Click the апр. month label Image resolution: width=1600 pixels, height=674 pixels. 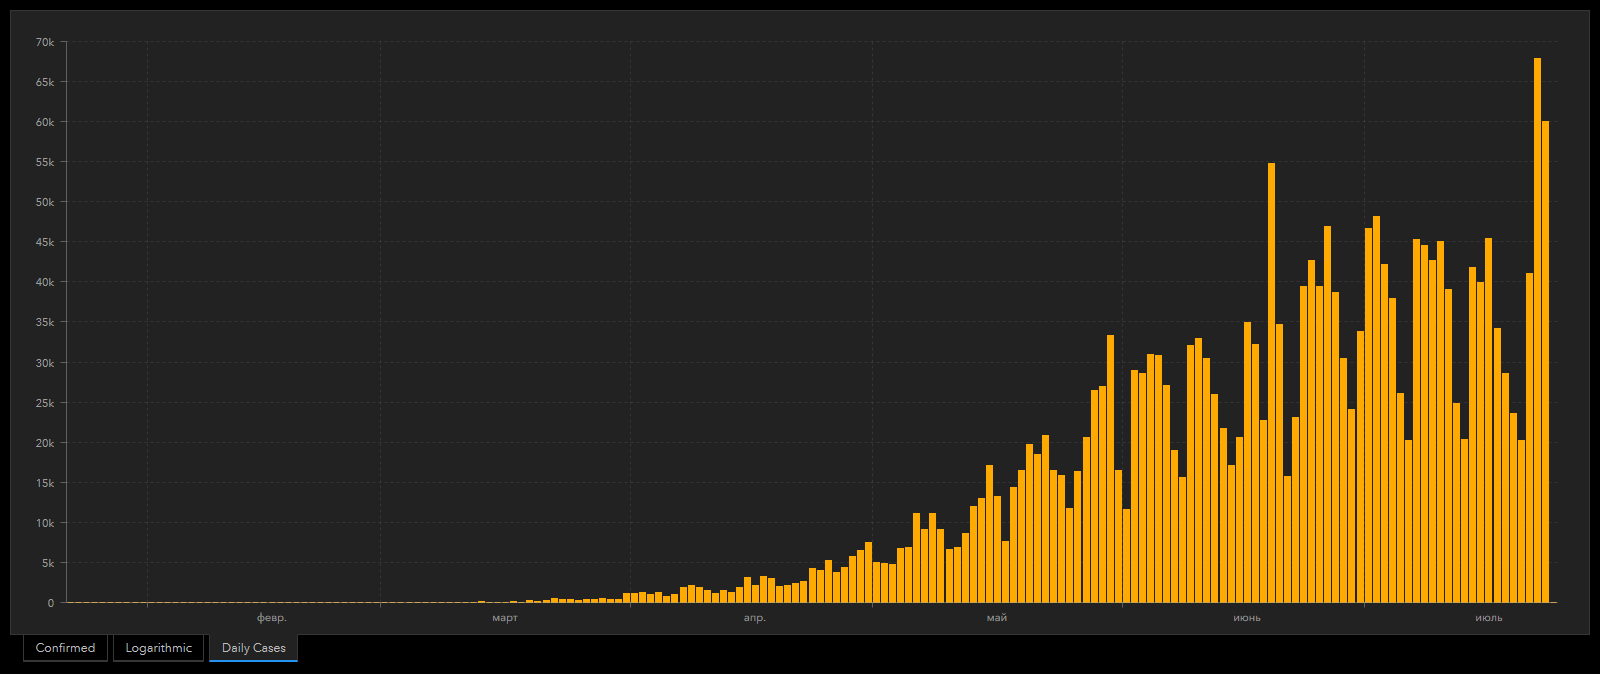pos(755,618)
